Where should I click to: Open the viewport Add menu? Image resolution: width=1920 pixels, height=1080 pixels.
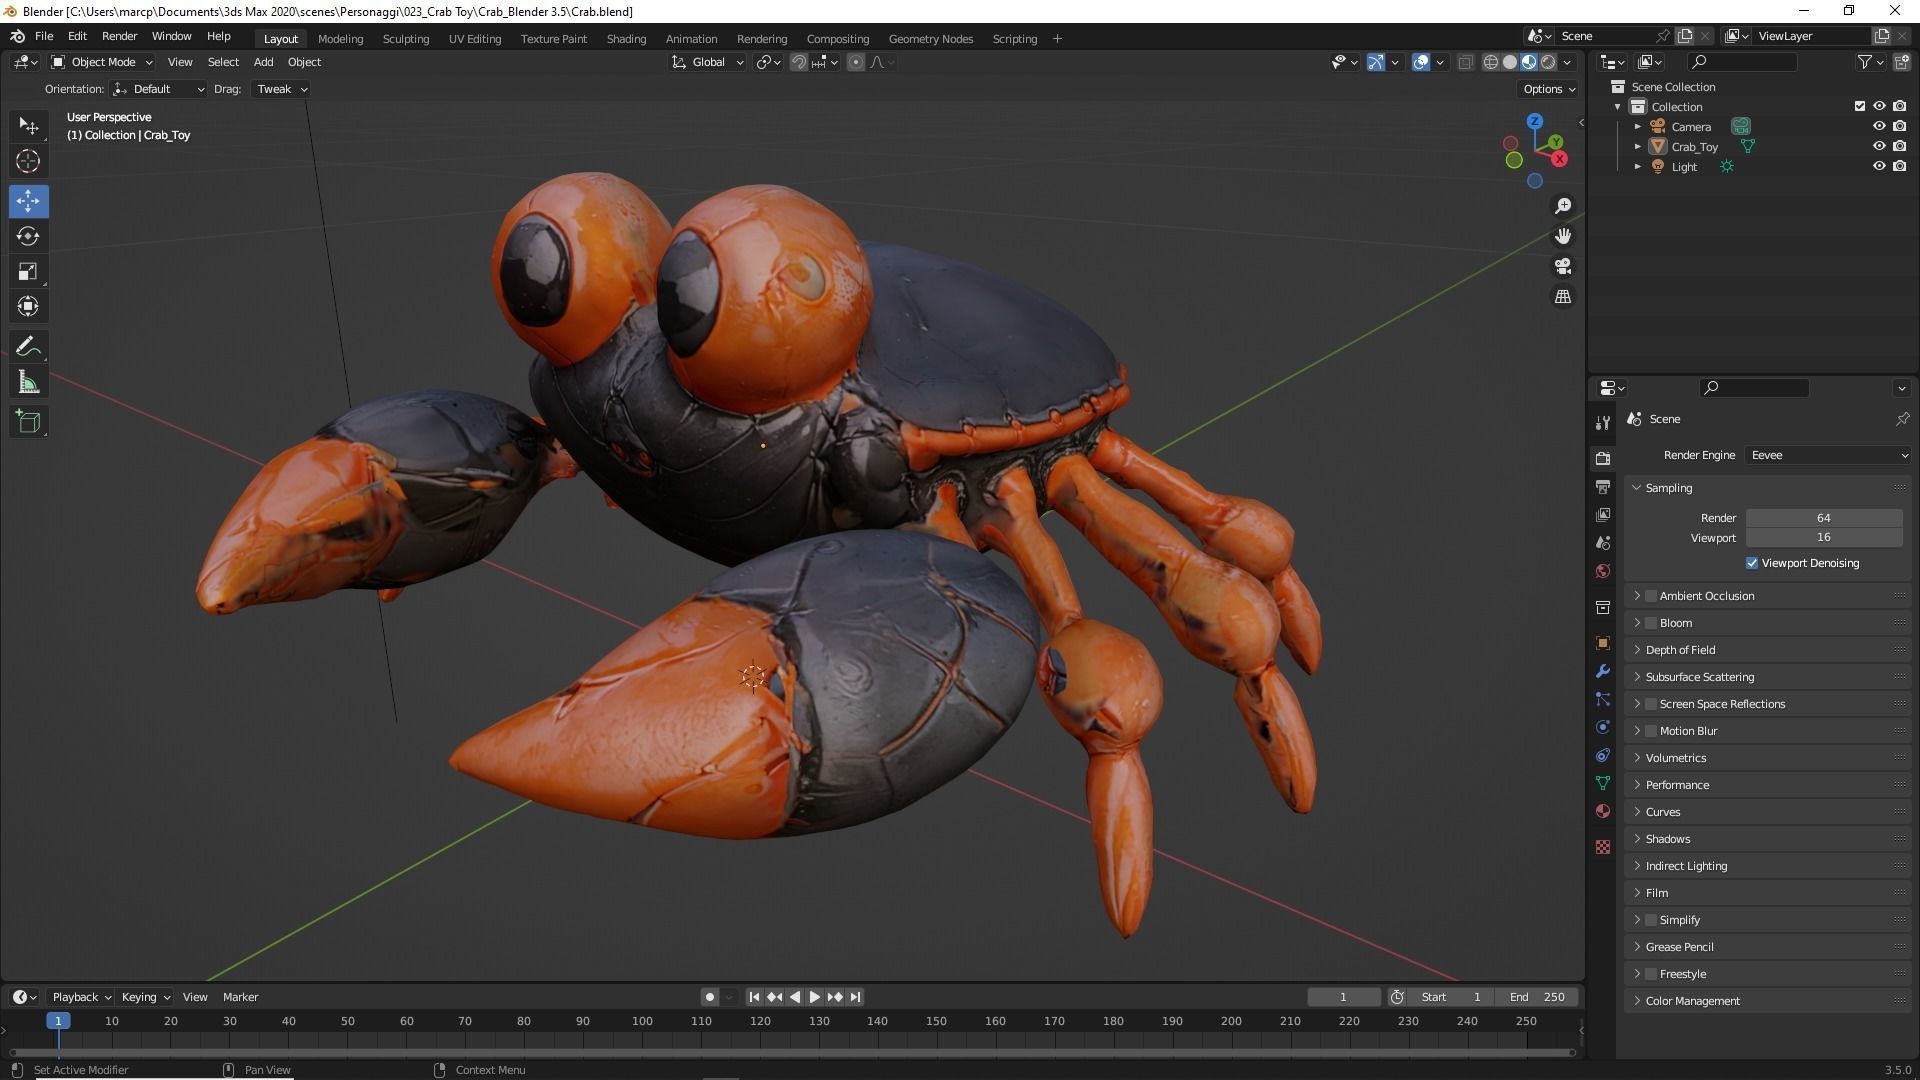click(263, 62)
